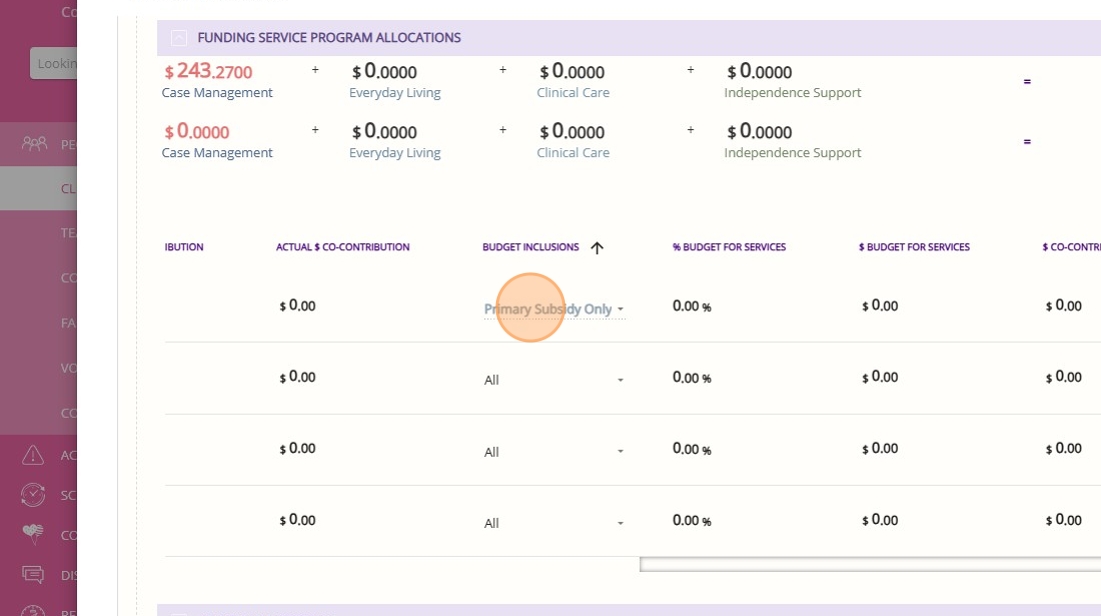Open the third row's All dropdown
This screenshot has width=1101, height=616.
(554, 452)
